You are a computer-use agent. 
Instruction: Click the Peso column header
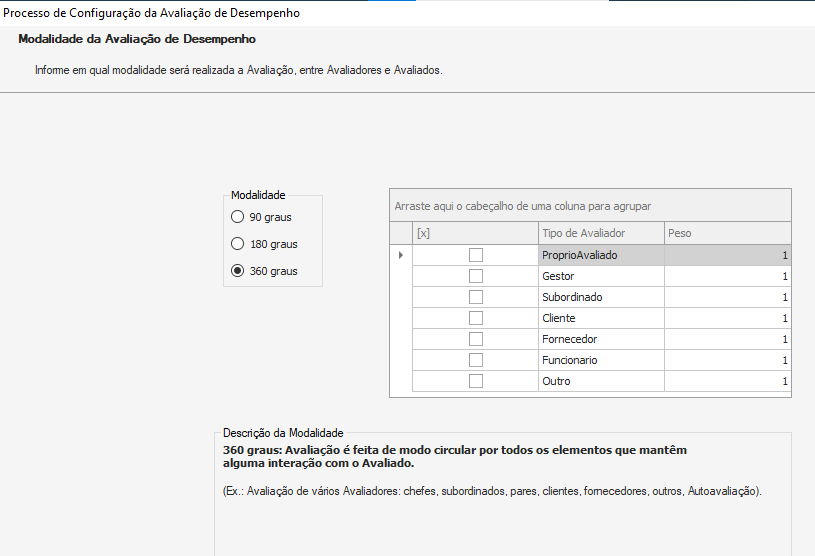[726, 233]
